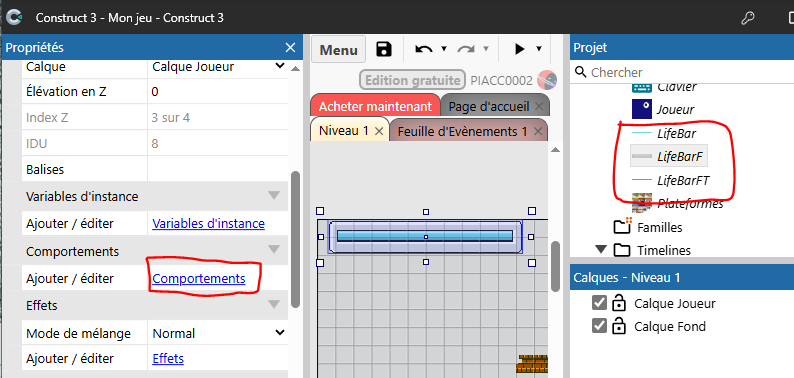Click the Familles folder icon
The image size is (794, 378).
(622, 226)
